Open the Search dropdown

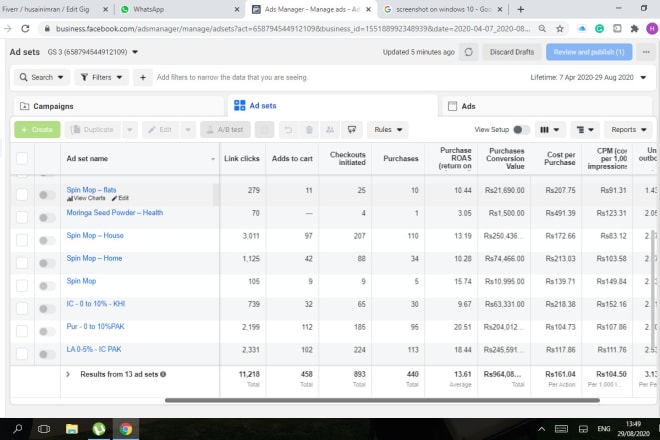[x=42, y=77]
